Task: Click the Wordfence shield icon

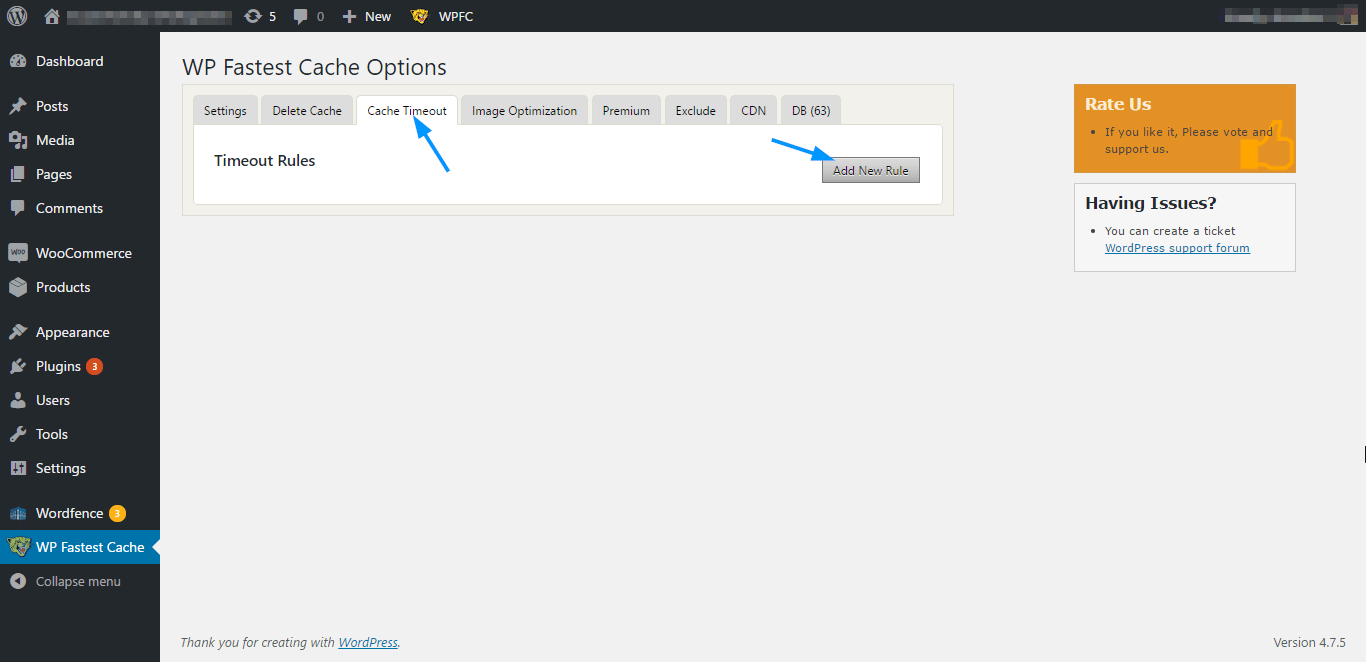Action: (x=18, y=513)
